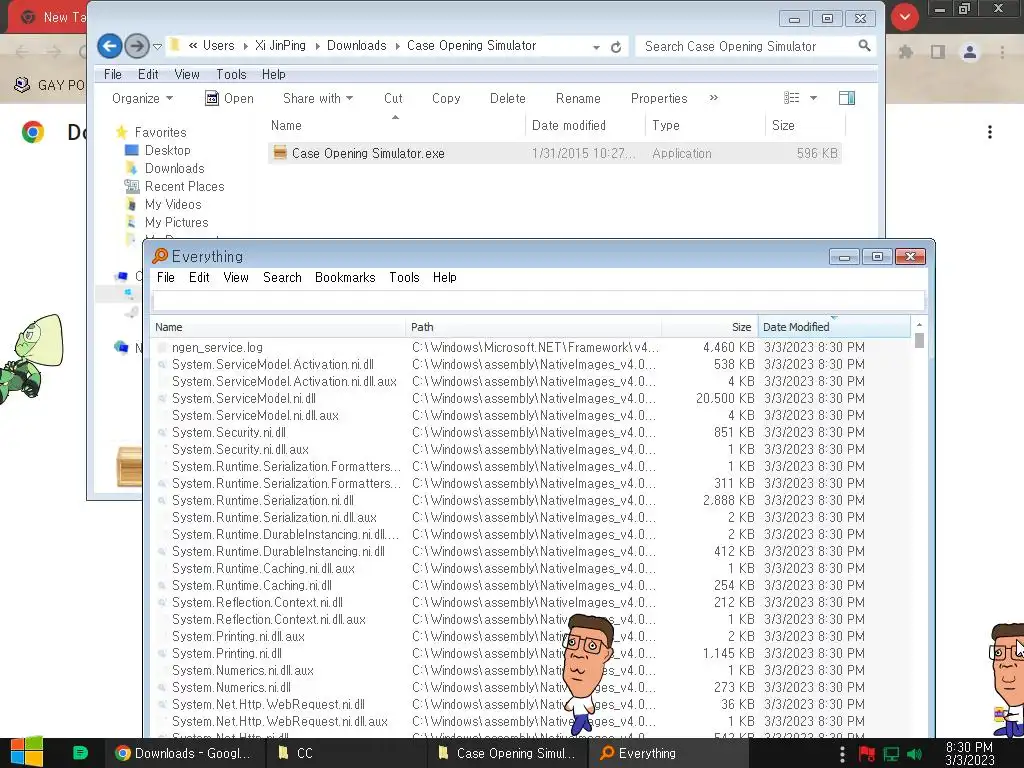Toggle the preview pane icon
This screenshot has height=768, width=1024.
pyautogui.click(x=847, y=98)
